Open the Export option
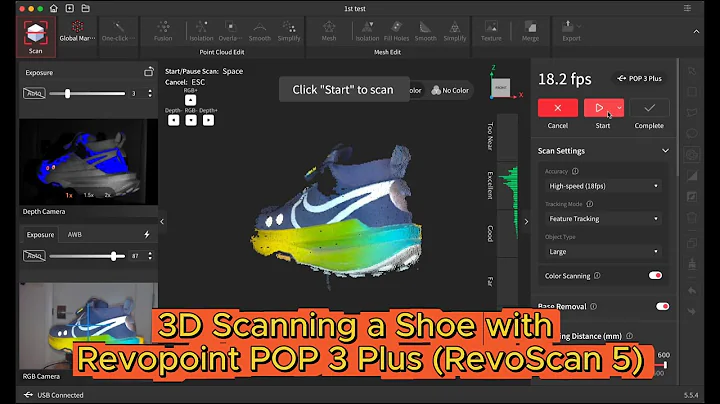 point(571,31)
